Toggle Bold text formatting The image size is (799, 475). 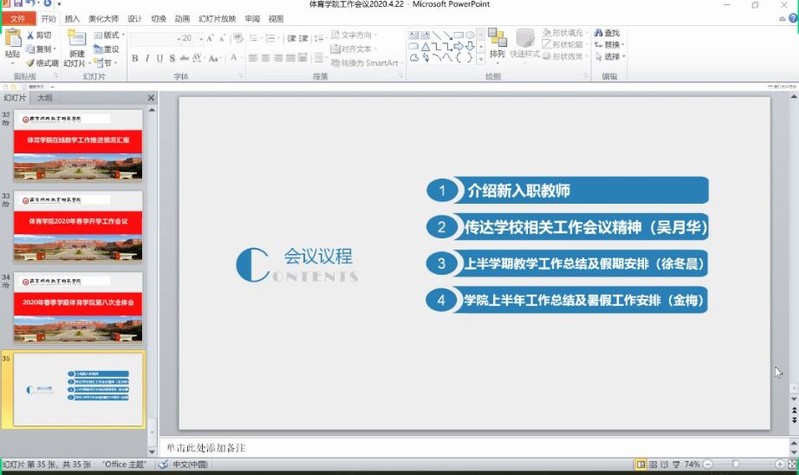tap(135, 58)
